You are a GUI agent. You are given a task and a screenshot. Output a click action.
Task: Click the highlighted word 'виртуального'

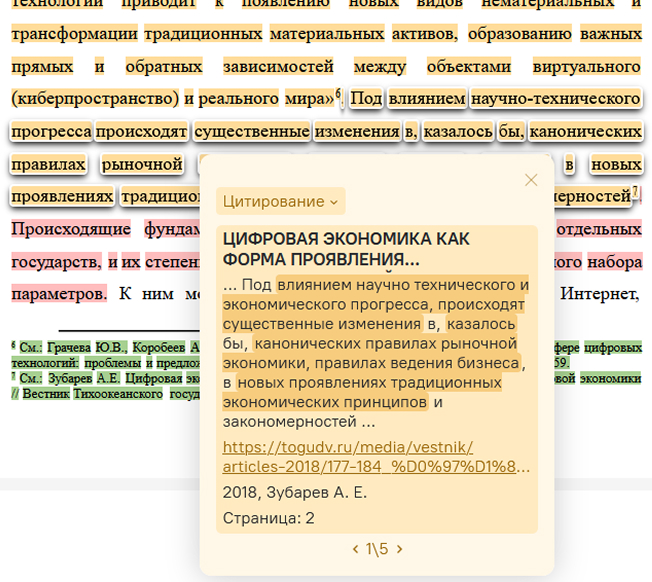(x=587, y=67)
